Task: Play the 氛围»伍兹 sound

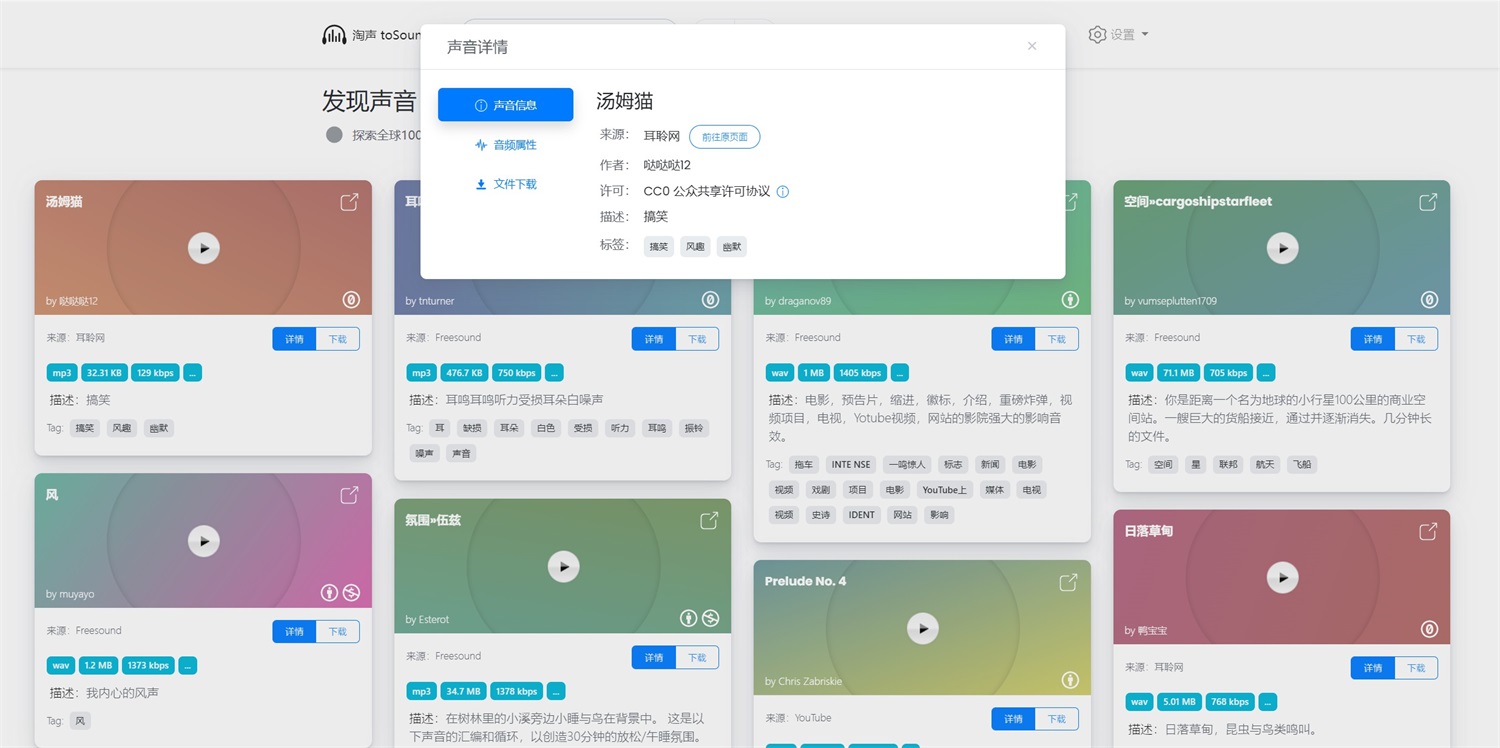Action: click(564, 567)
